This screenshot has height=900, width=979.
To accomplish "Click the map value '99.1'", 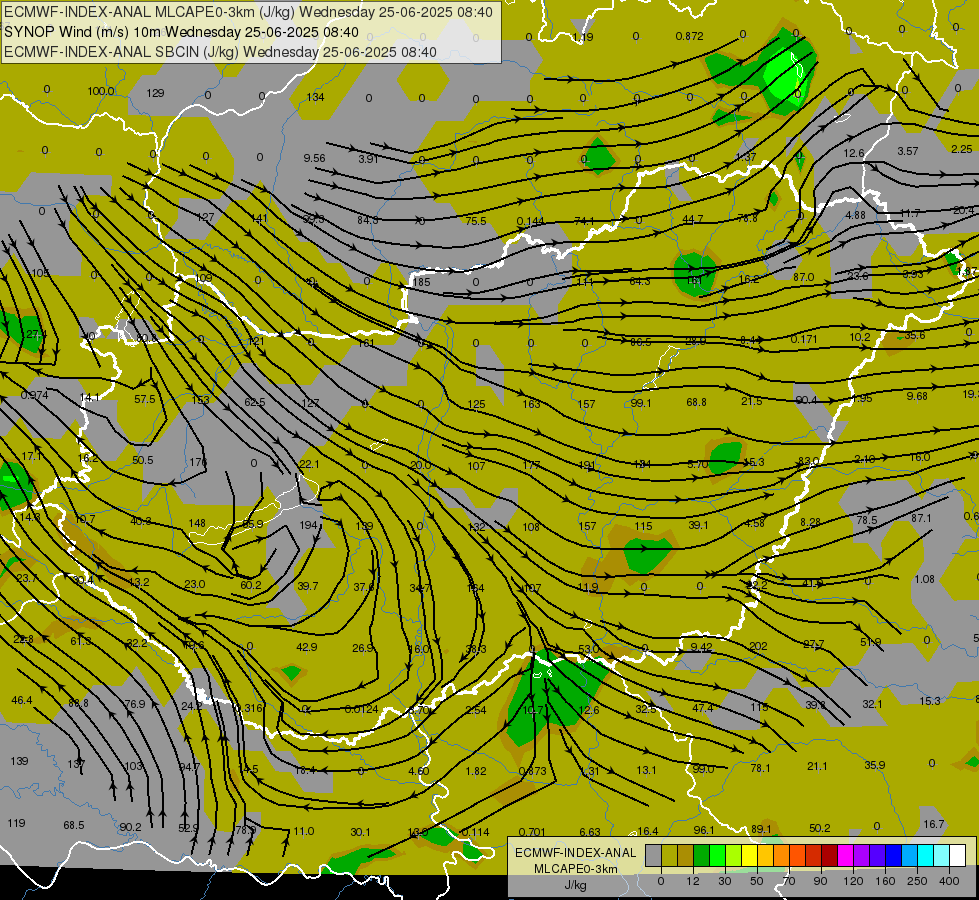I will (x=641, y=403).
